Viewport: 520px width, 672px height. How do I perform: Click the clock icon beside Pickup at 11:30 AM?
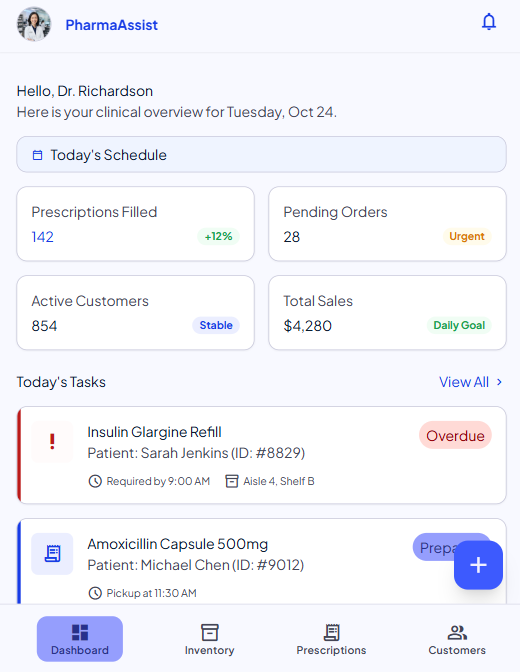(95, 593)
